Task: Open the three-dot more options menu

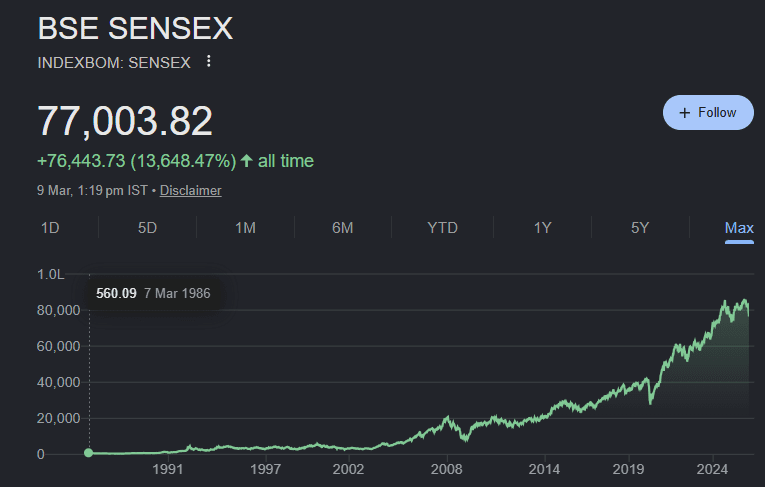Action: 209,61
